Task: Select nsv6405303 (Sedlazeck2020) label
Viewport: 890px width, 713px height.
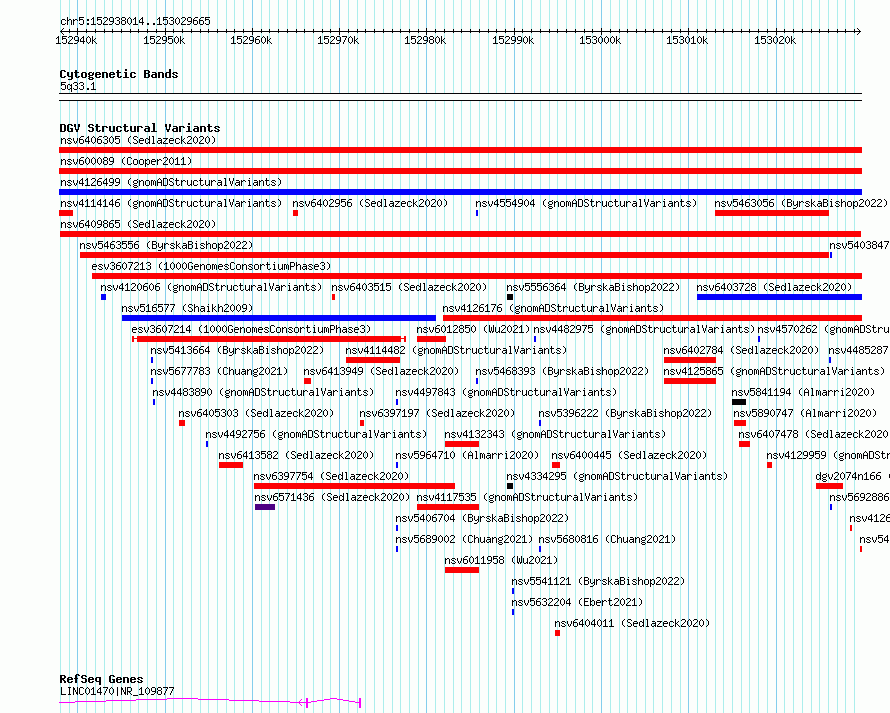Action: coord(256,413)
